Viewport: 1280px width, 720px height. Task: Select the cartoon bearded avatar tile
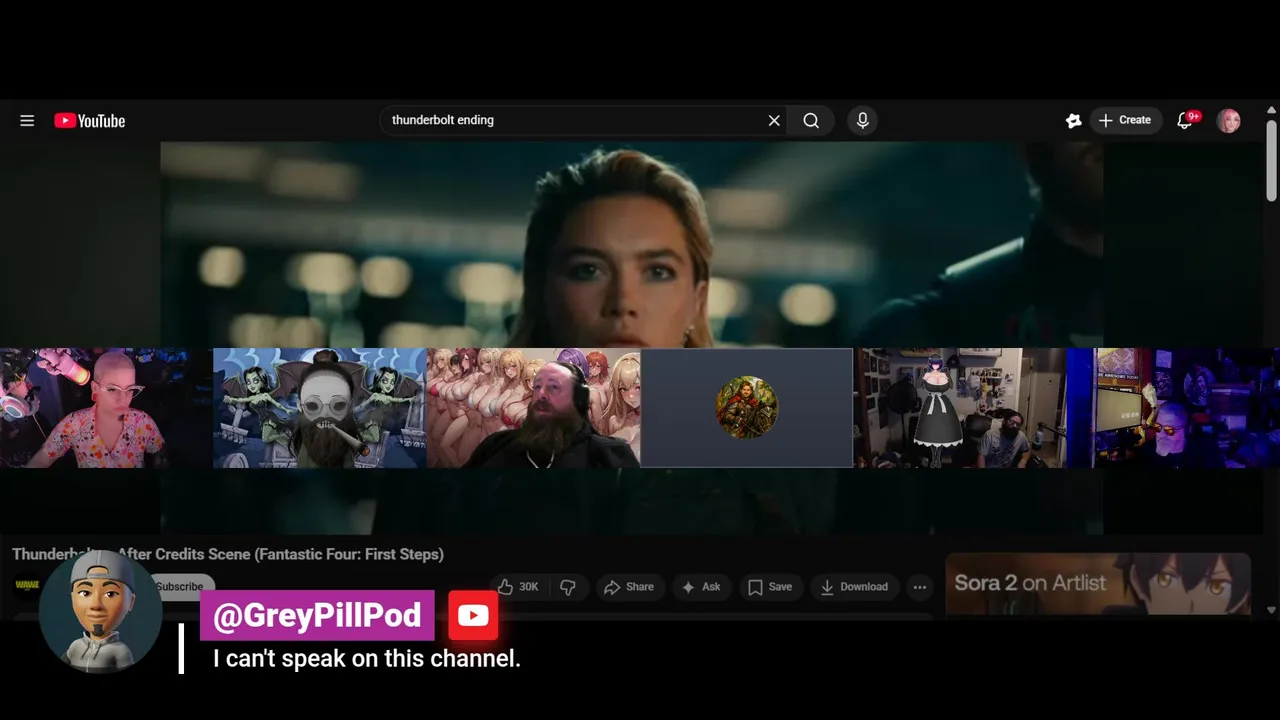(x=320, y=408)
